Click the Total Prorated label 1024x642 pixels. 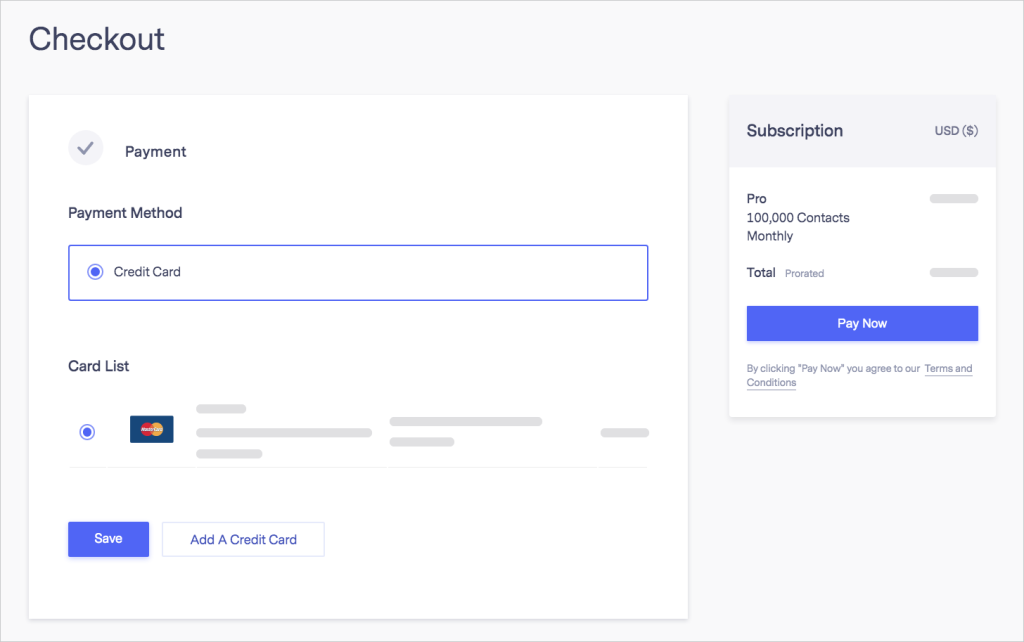point(785,272)
